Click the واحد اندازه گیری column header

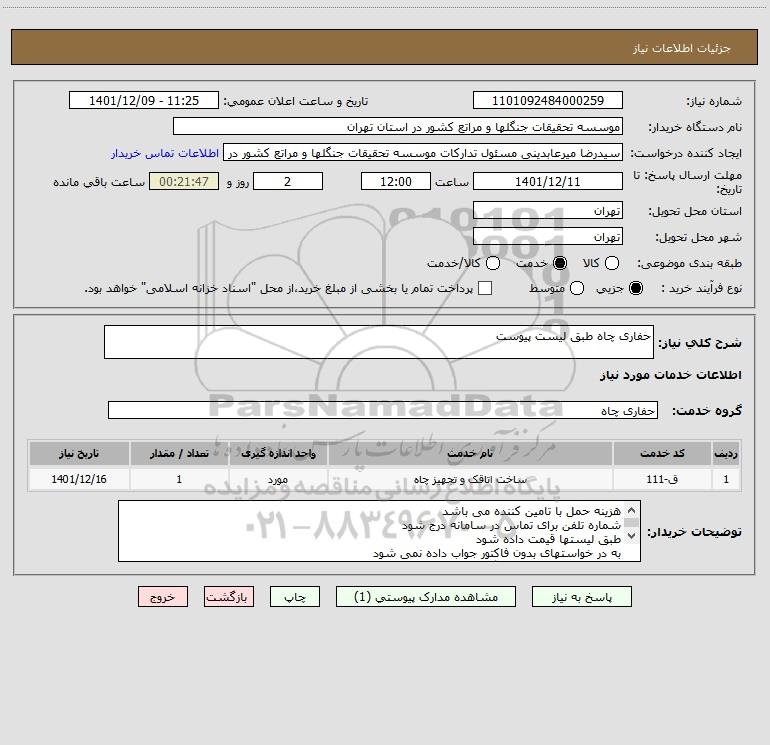click(278, 453)
